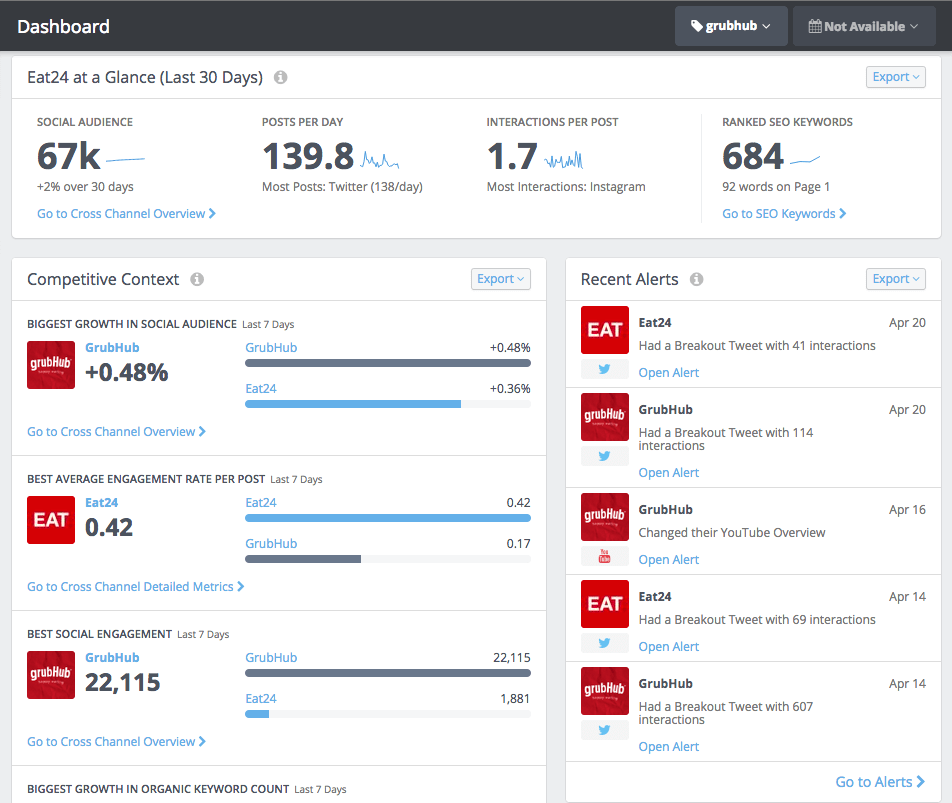Click the GrubHub +0.48% progress bar

(388, 363)
